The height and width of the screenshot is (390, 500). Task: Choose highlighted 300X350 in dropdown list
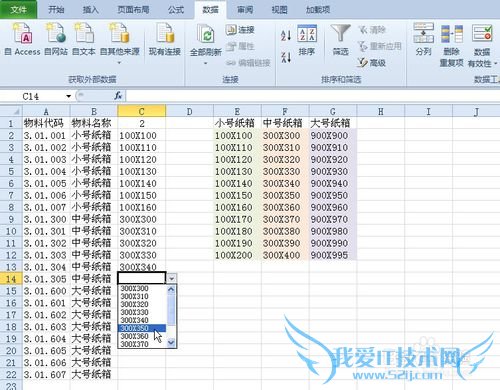(x=142, y=328)
